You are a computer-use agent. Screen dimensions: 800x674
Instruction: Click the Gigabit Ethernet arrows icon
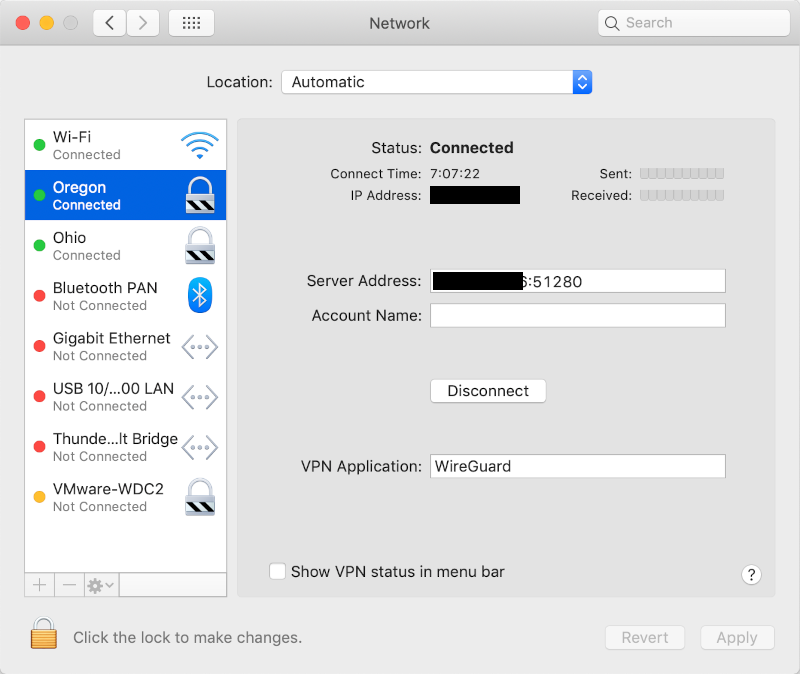(199, 347)
